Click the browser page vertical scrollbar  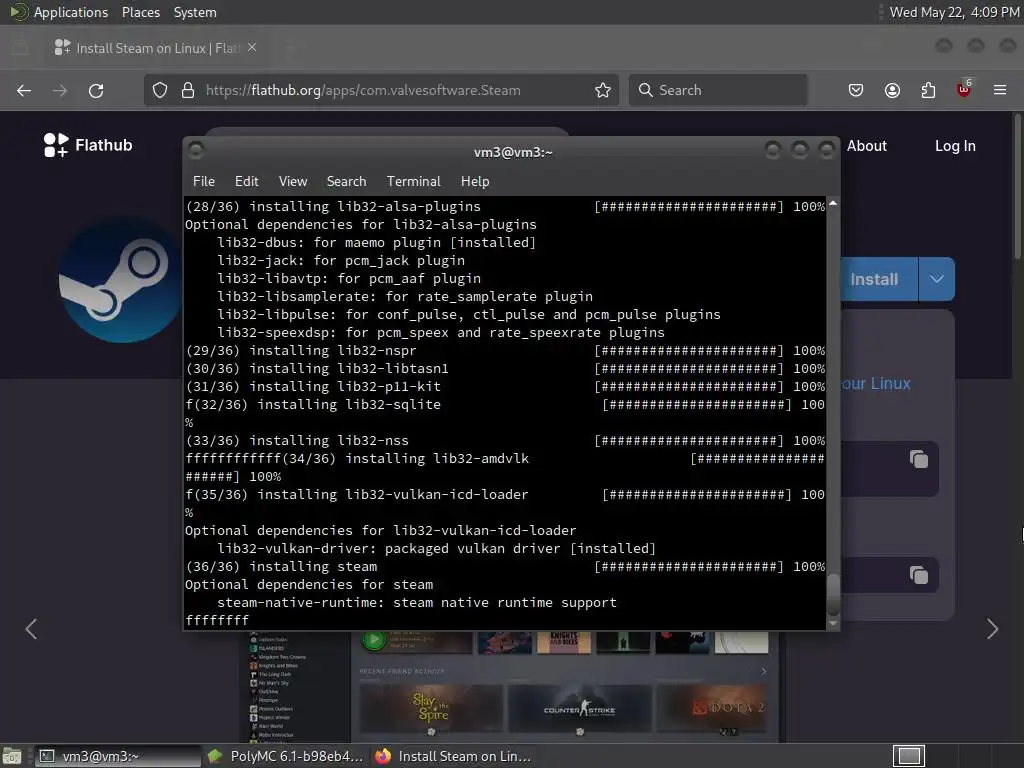pos(1017,186)
